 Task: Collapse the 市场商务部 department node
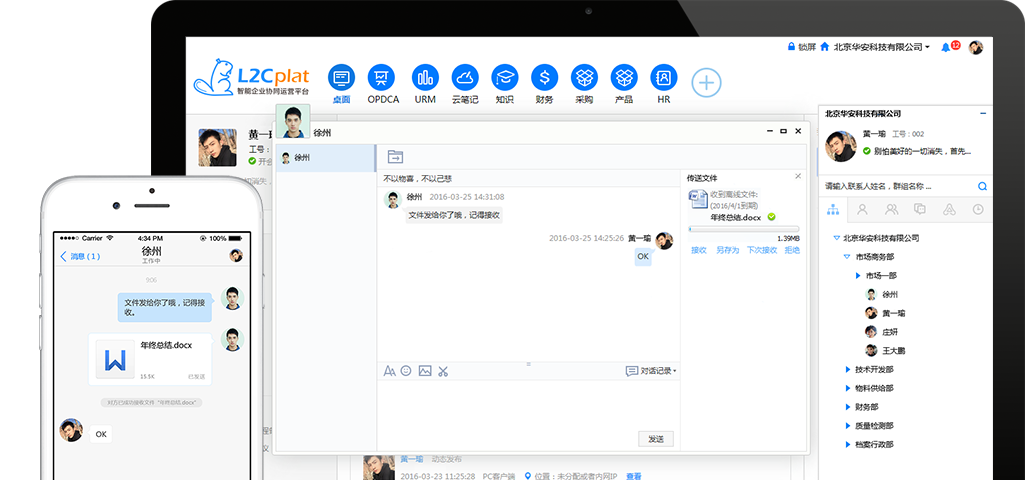click(846, 257)
